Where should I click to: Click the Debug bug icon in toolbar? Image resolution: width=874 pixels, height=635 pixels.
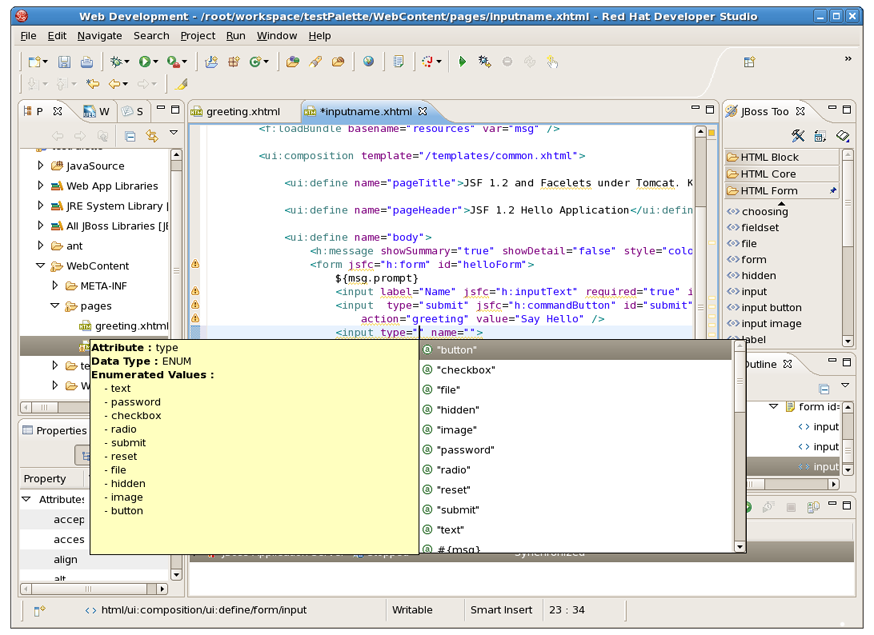(117, 62)
